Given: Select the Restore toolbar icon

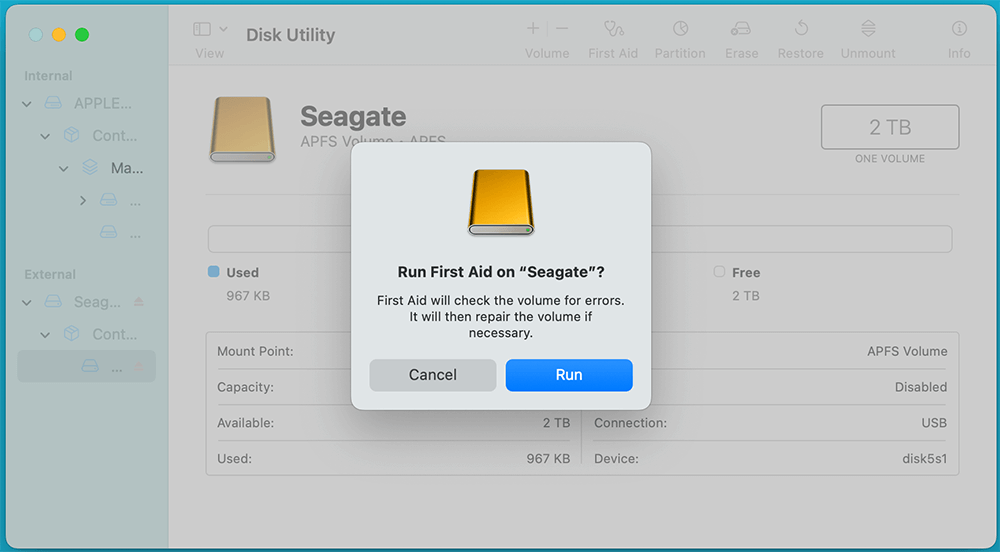Looking at the screenshot, I should (x=801, y=28).
